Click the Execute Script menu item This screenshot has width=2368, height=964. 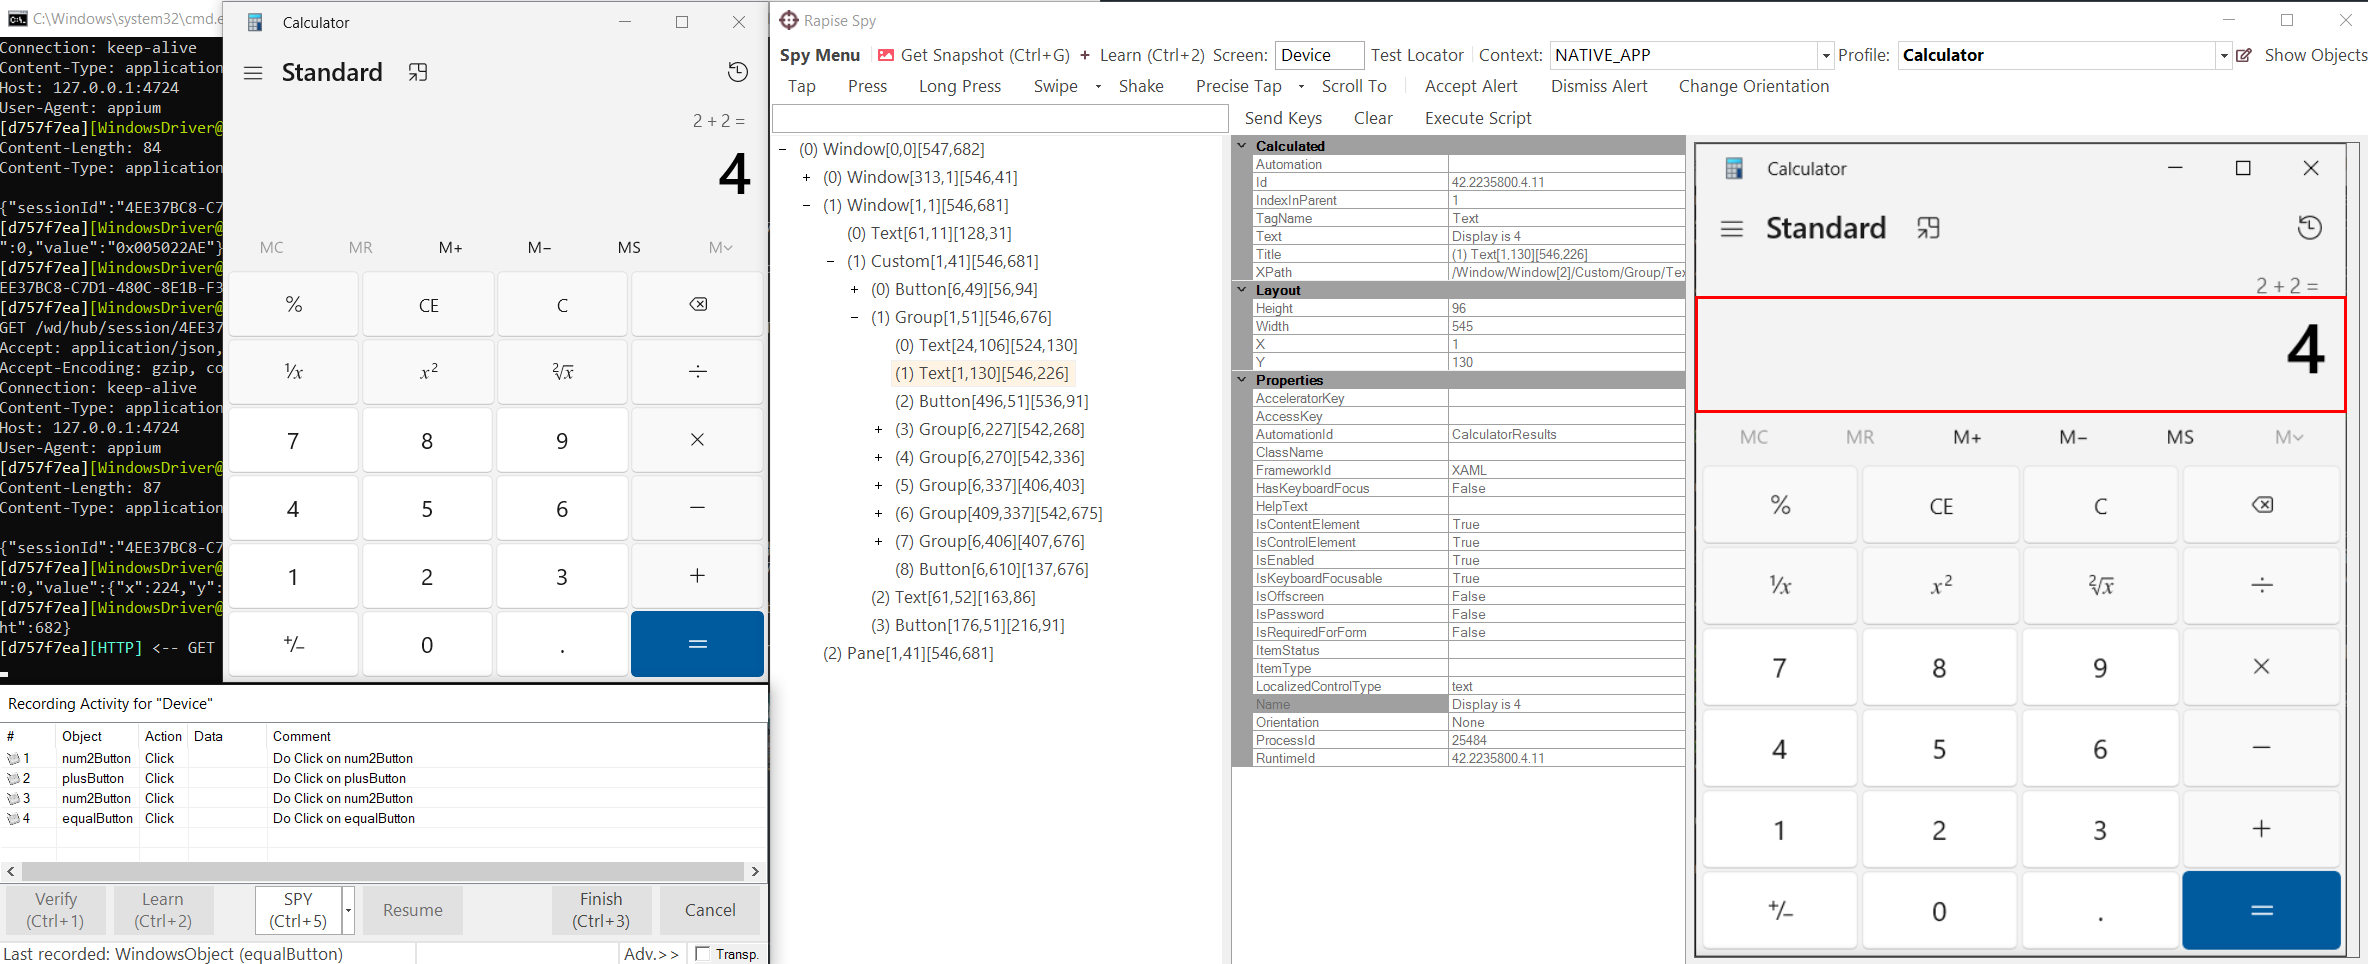pos(1477,118)
